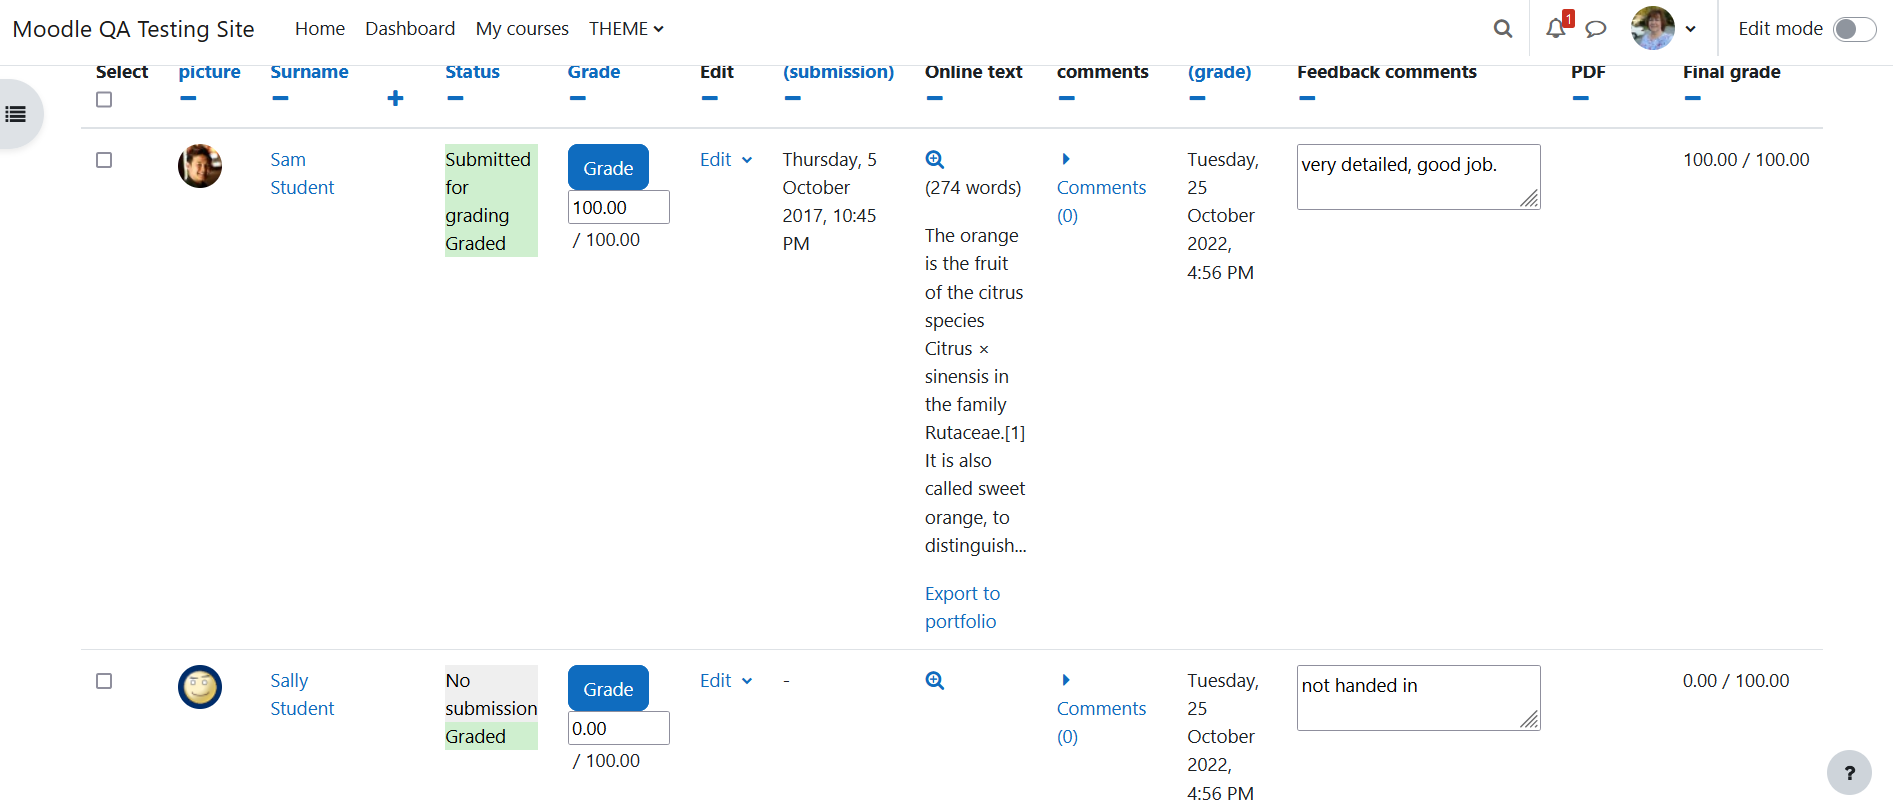Hide the Status column using minus icon
Screen dimensions: 1893x810
[455, 98]
